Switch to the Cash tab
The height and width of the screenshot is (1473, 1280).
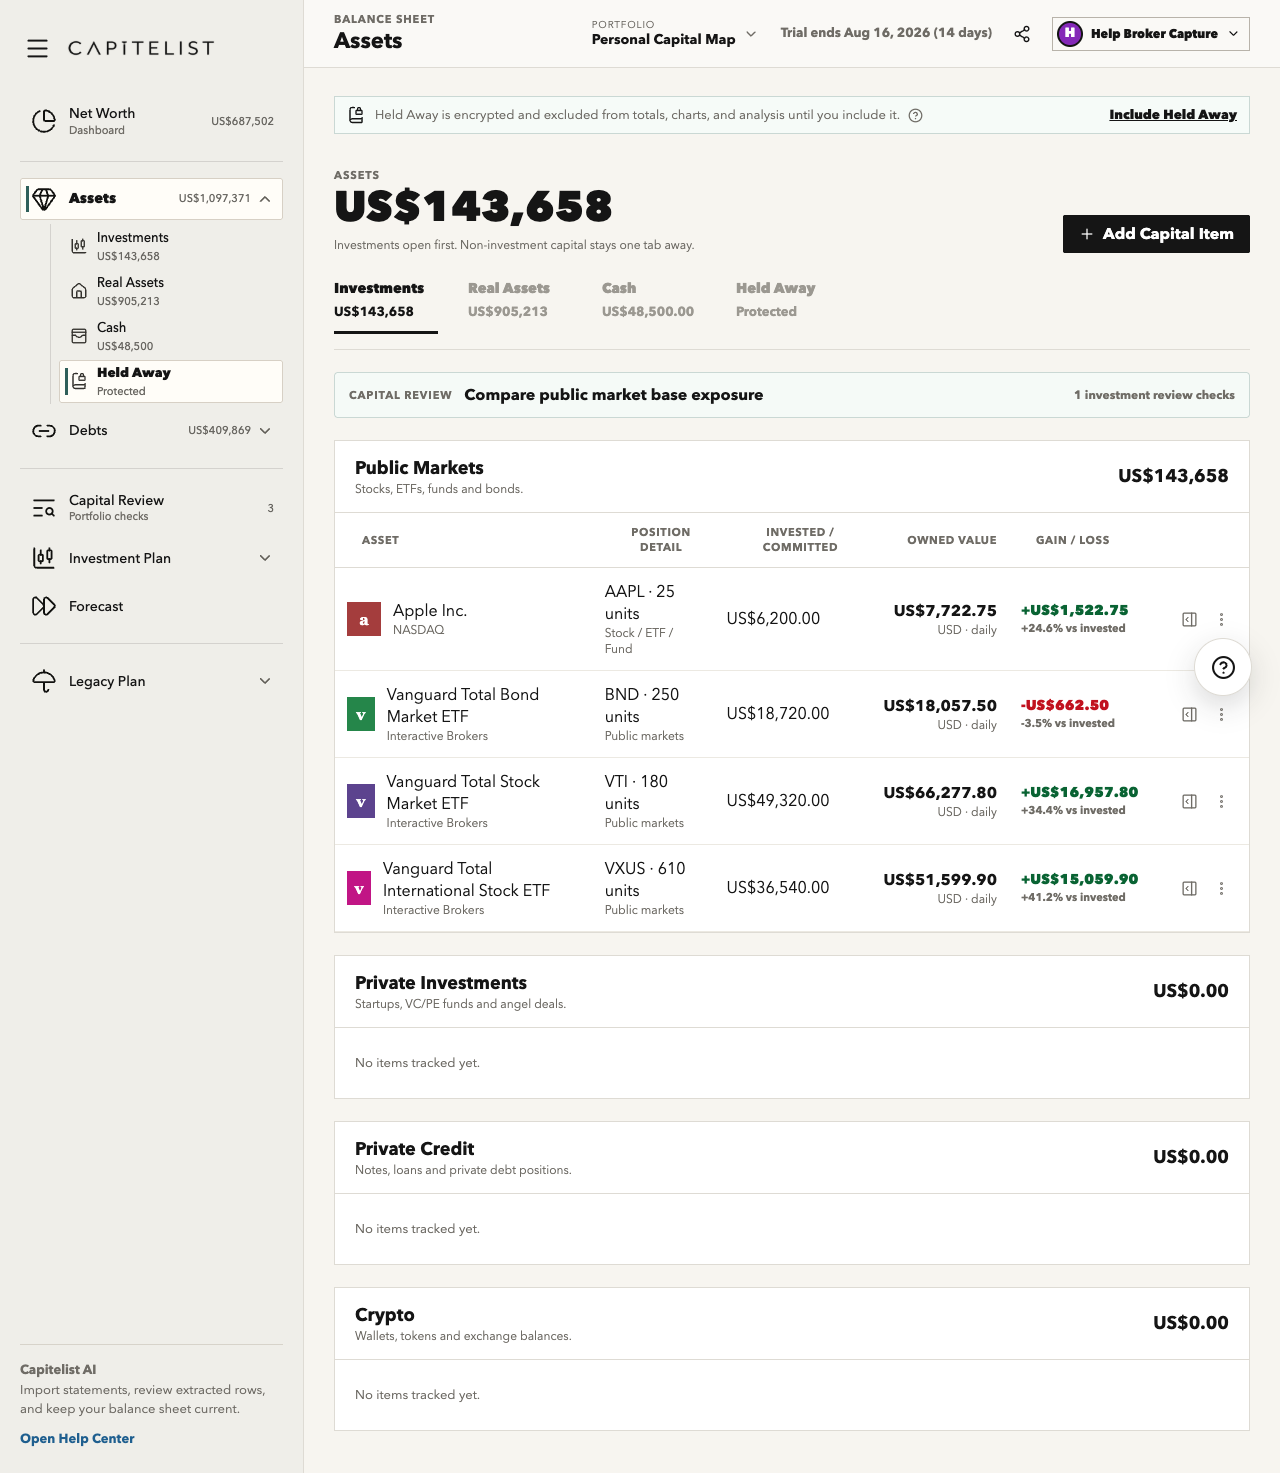pos(648,300)
